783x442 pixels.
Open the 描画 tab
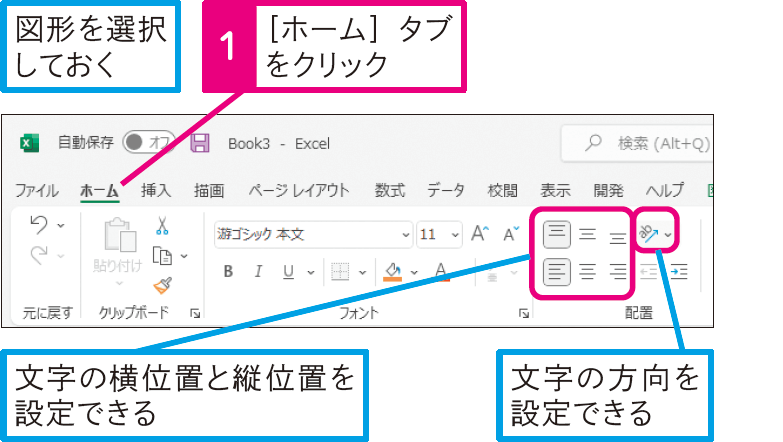pyautogui.click(x=209, y=190)
